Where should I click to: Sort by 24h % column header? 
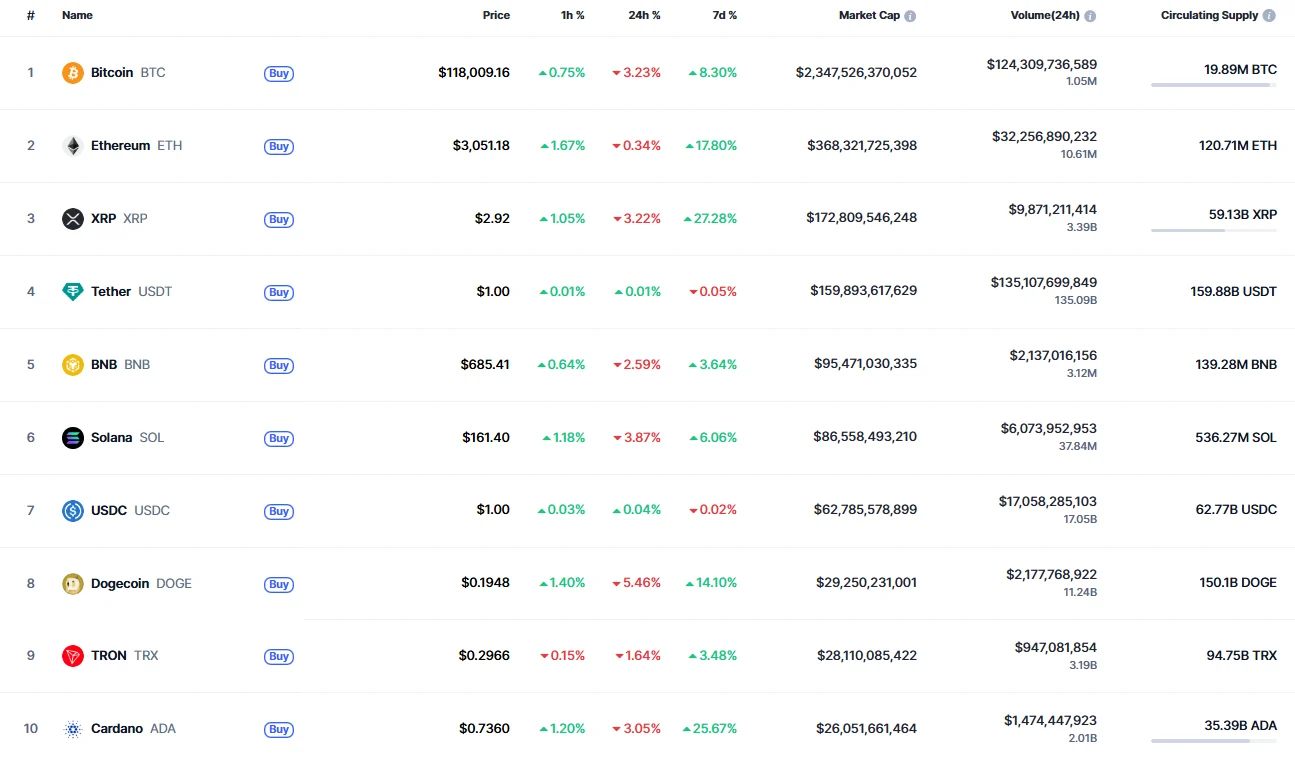coord(645,16)
